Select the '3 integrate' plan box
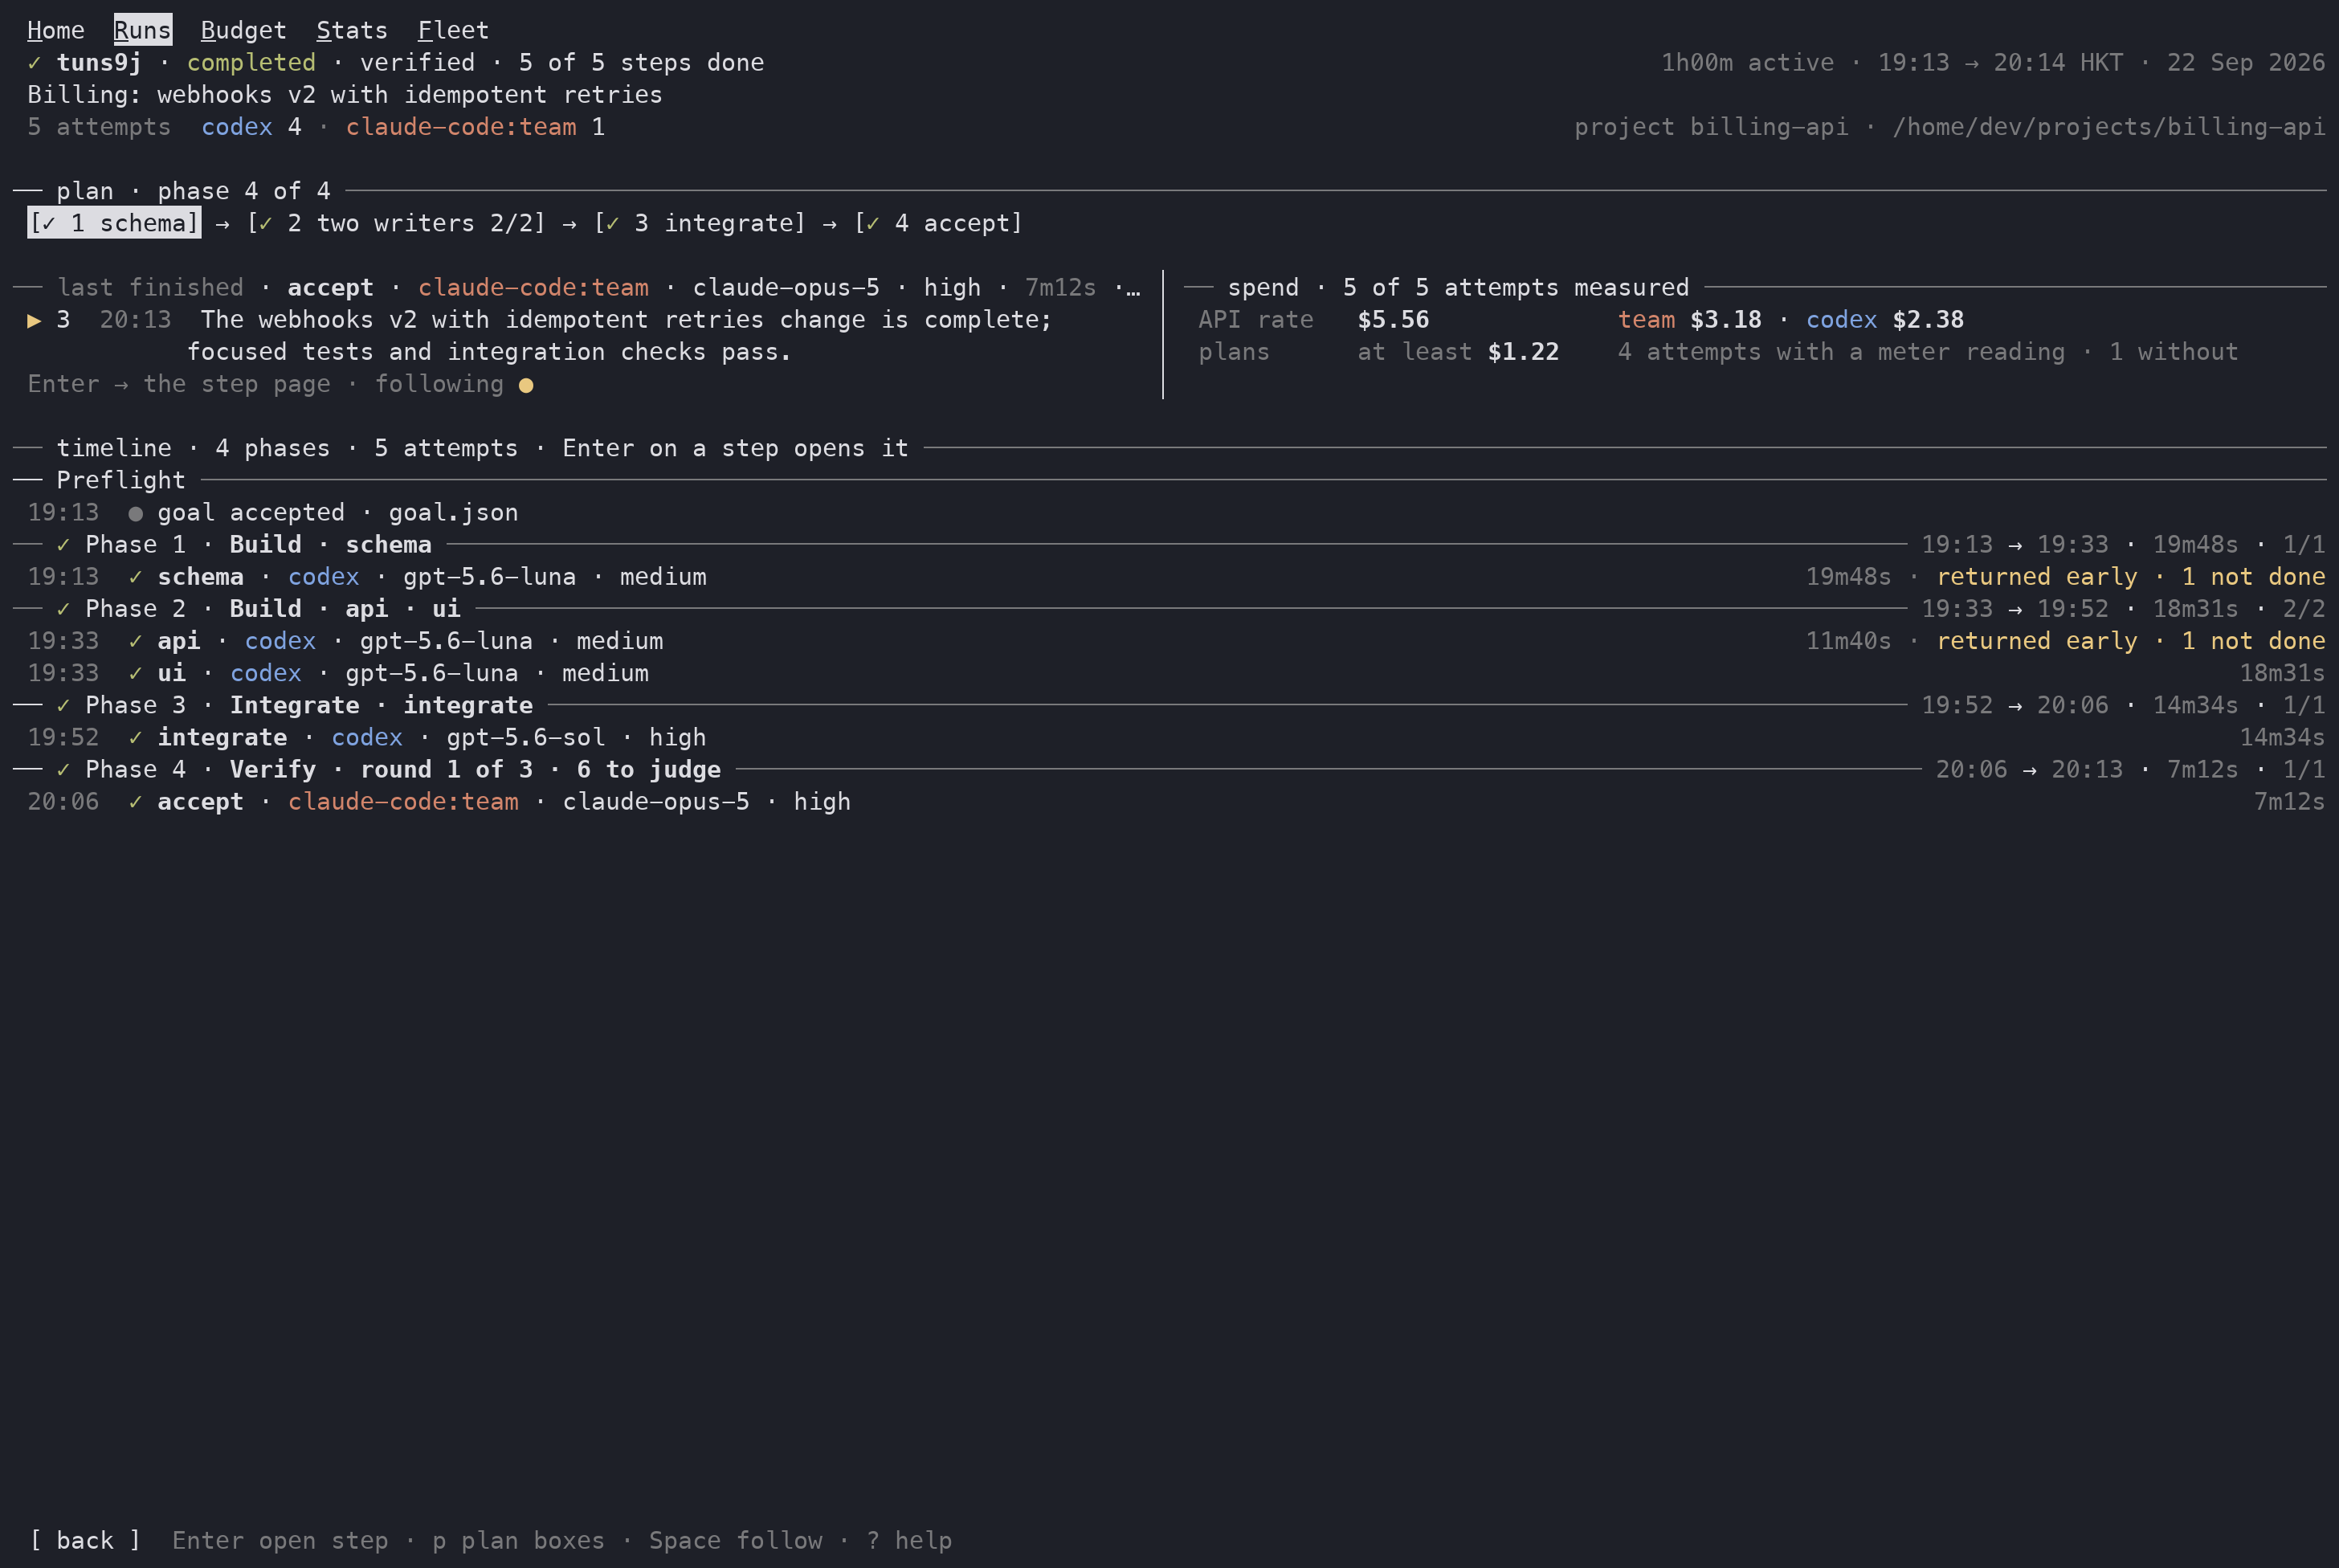The image size is (2339, 1568). pos(700,223)
